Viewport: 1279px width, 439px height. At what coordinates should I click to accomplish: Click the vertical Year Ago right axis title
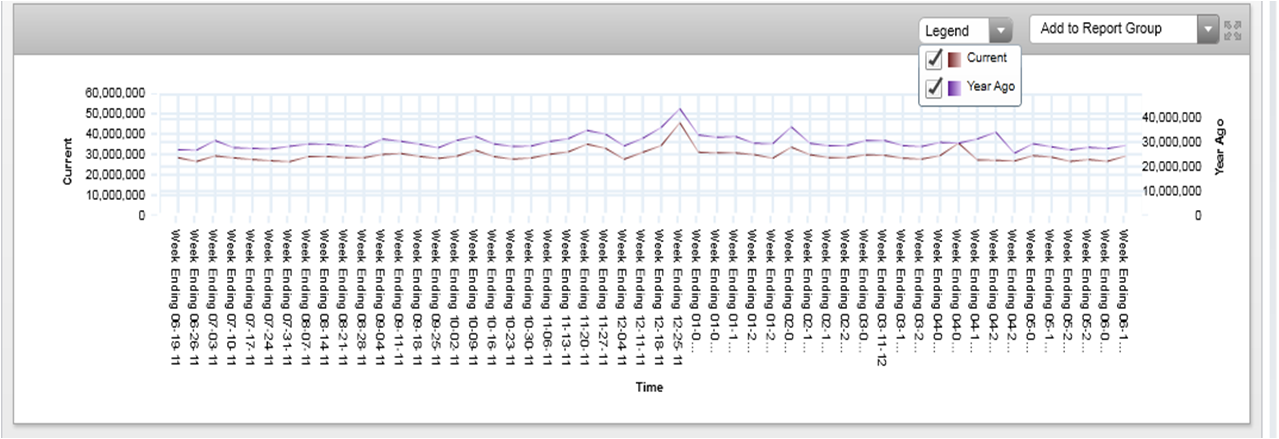(x=1220, y=147)
